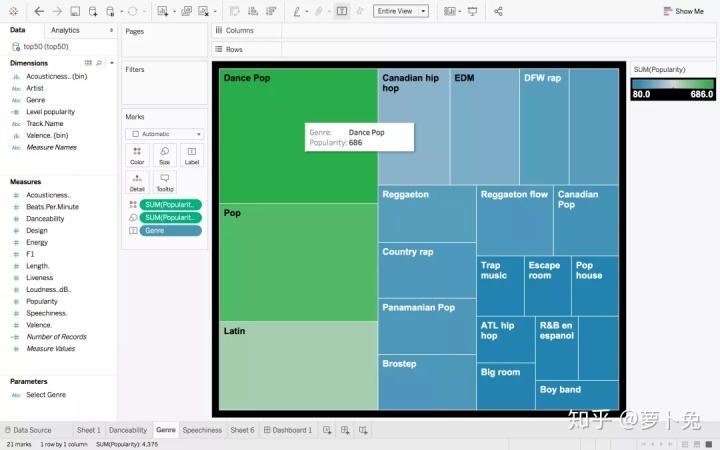The height and width of the screenshot is (450, 720).
Task: Click the Show Me button
Action: tap(683, 11)
